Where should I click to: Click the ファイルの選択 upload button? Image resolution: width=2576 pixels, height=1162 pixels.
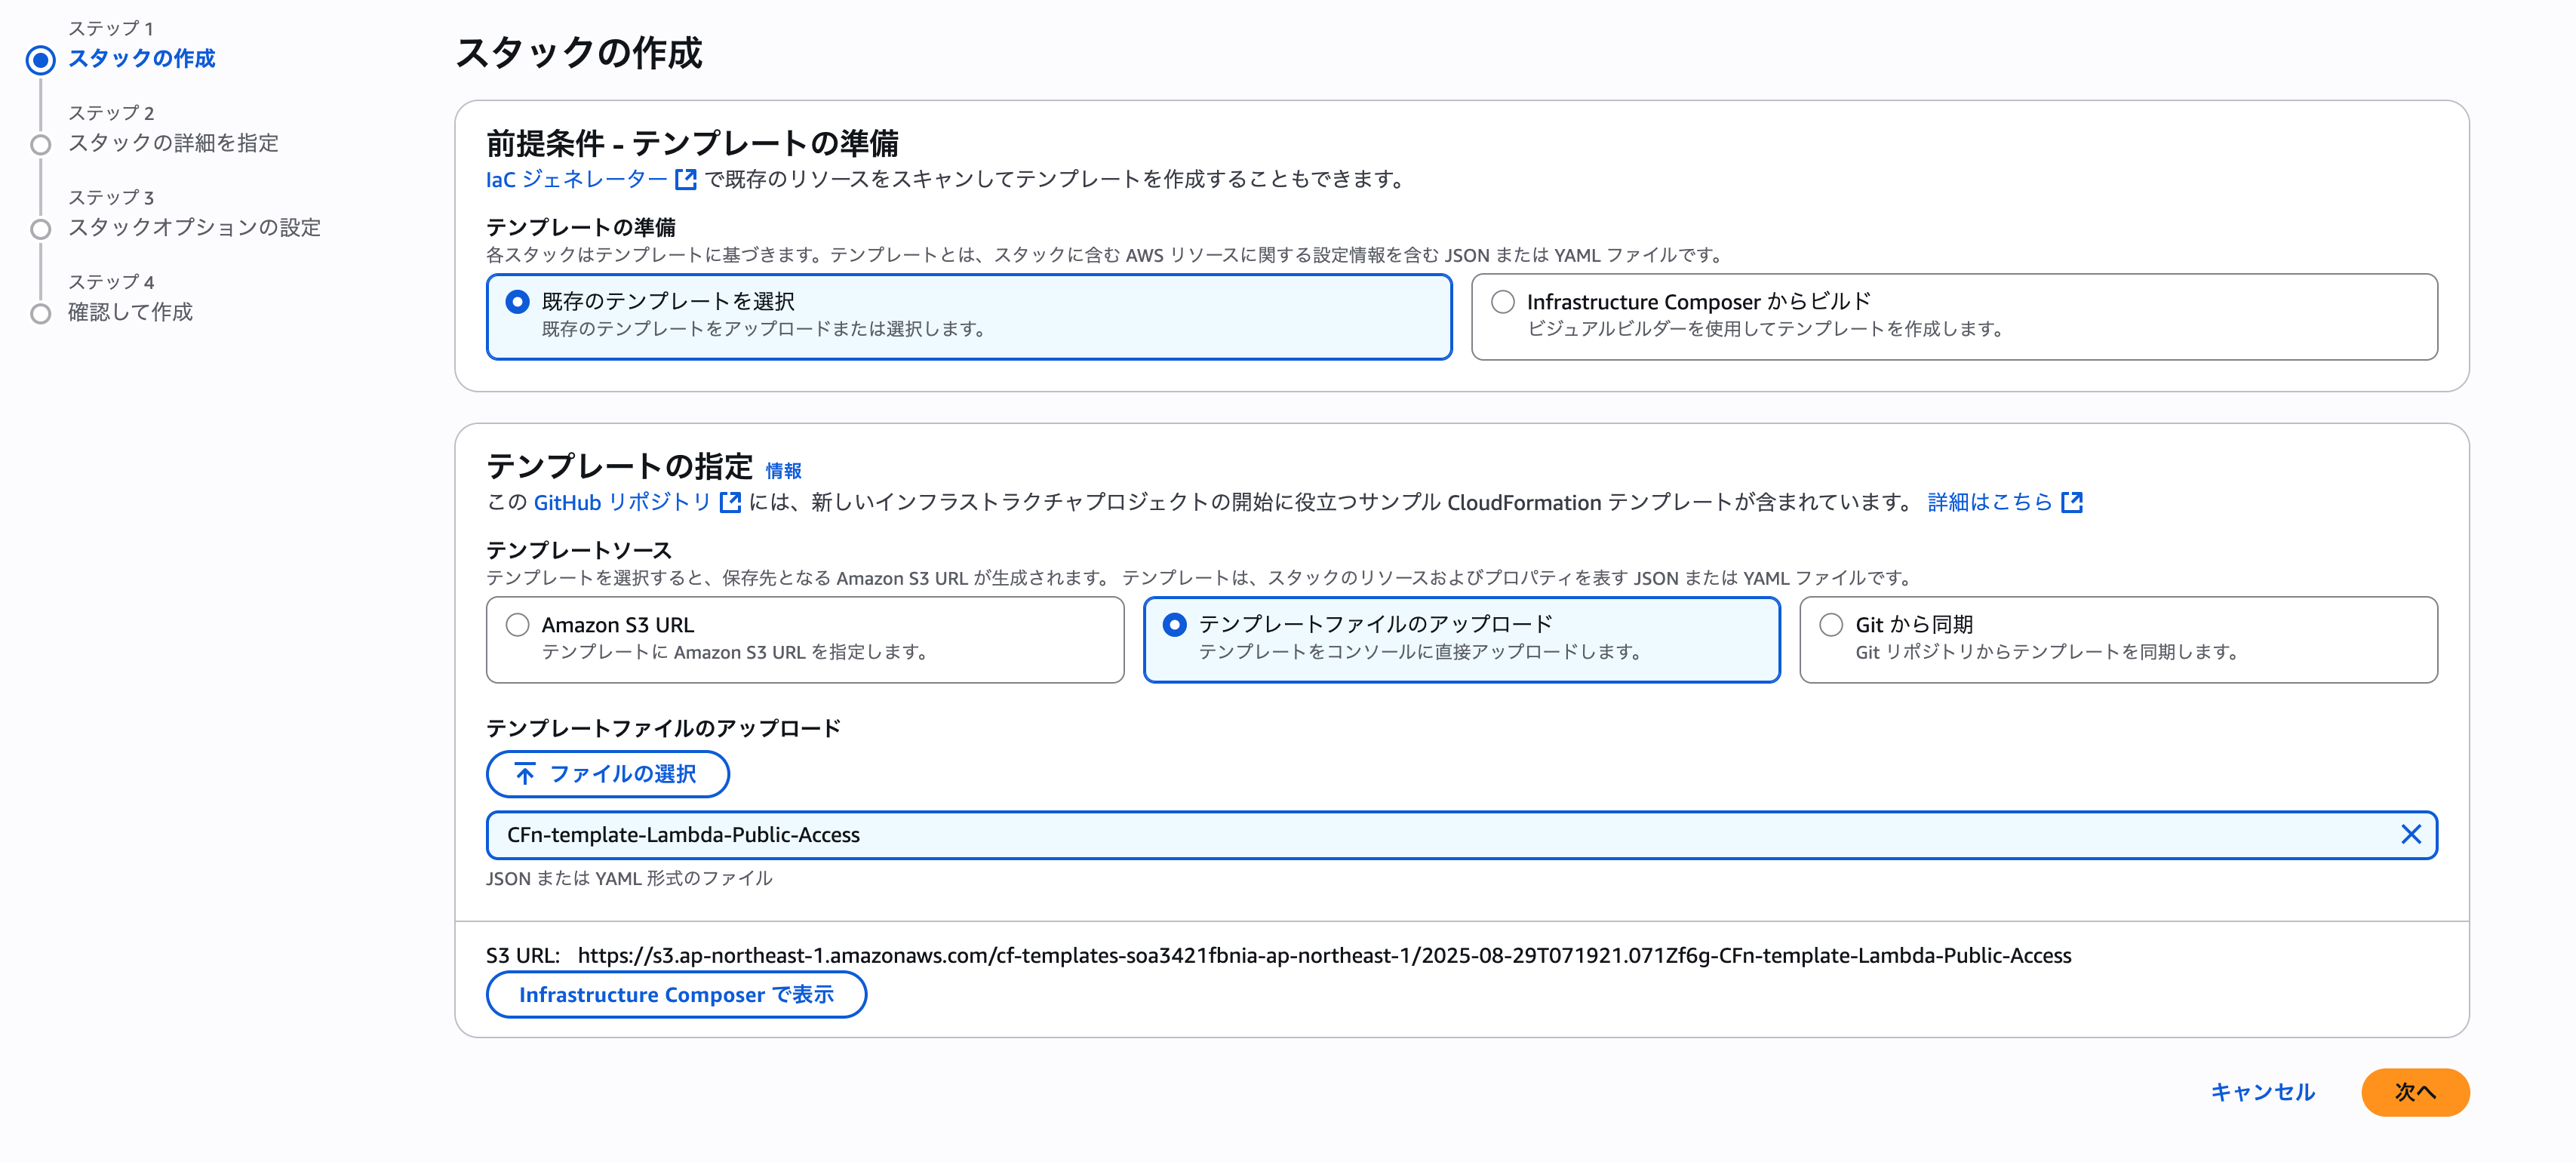coord(607,774)
